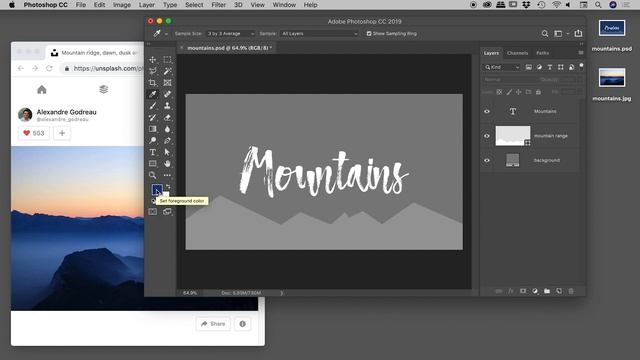Open Alexandre Godreau profile link
The image size is (640, 360).
point(67,112)
